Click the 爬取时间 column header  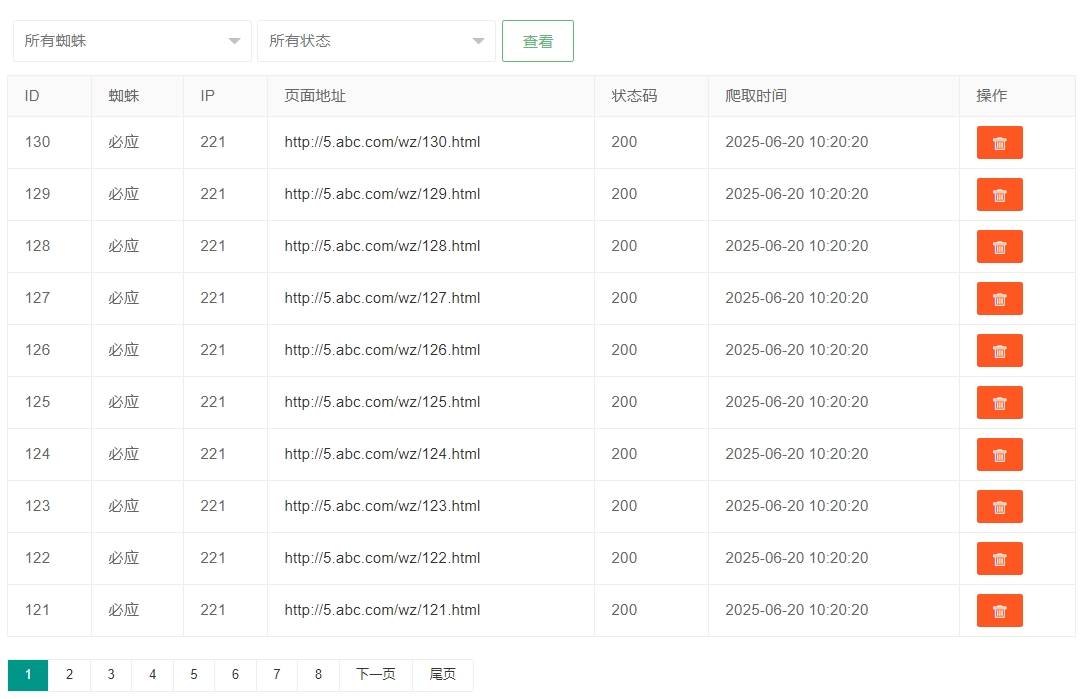756,96
